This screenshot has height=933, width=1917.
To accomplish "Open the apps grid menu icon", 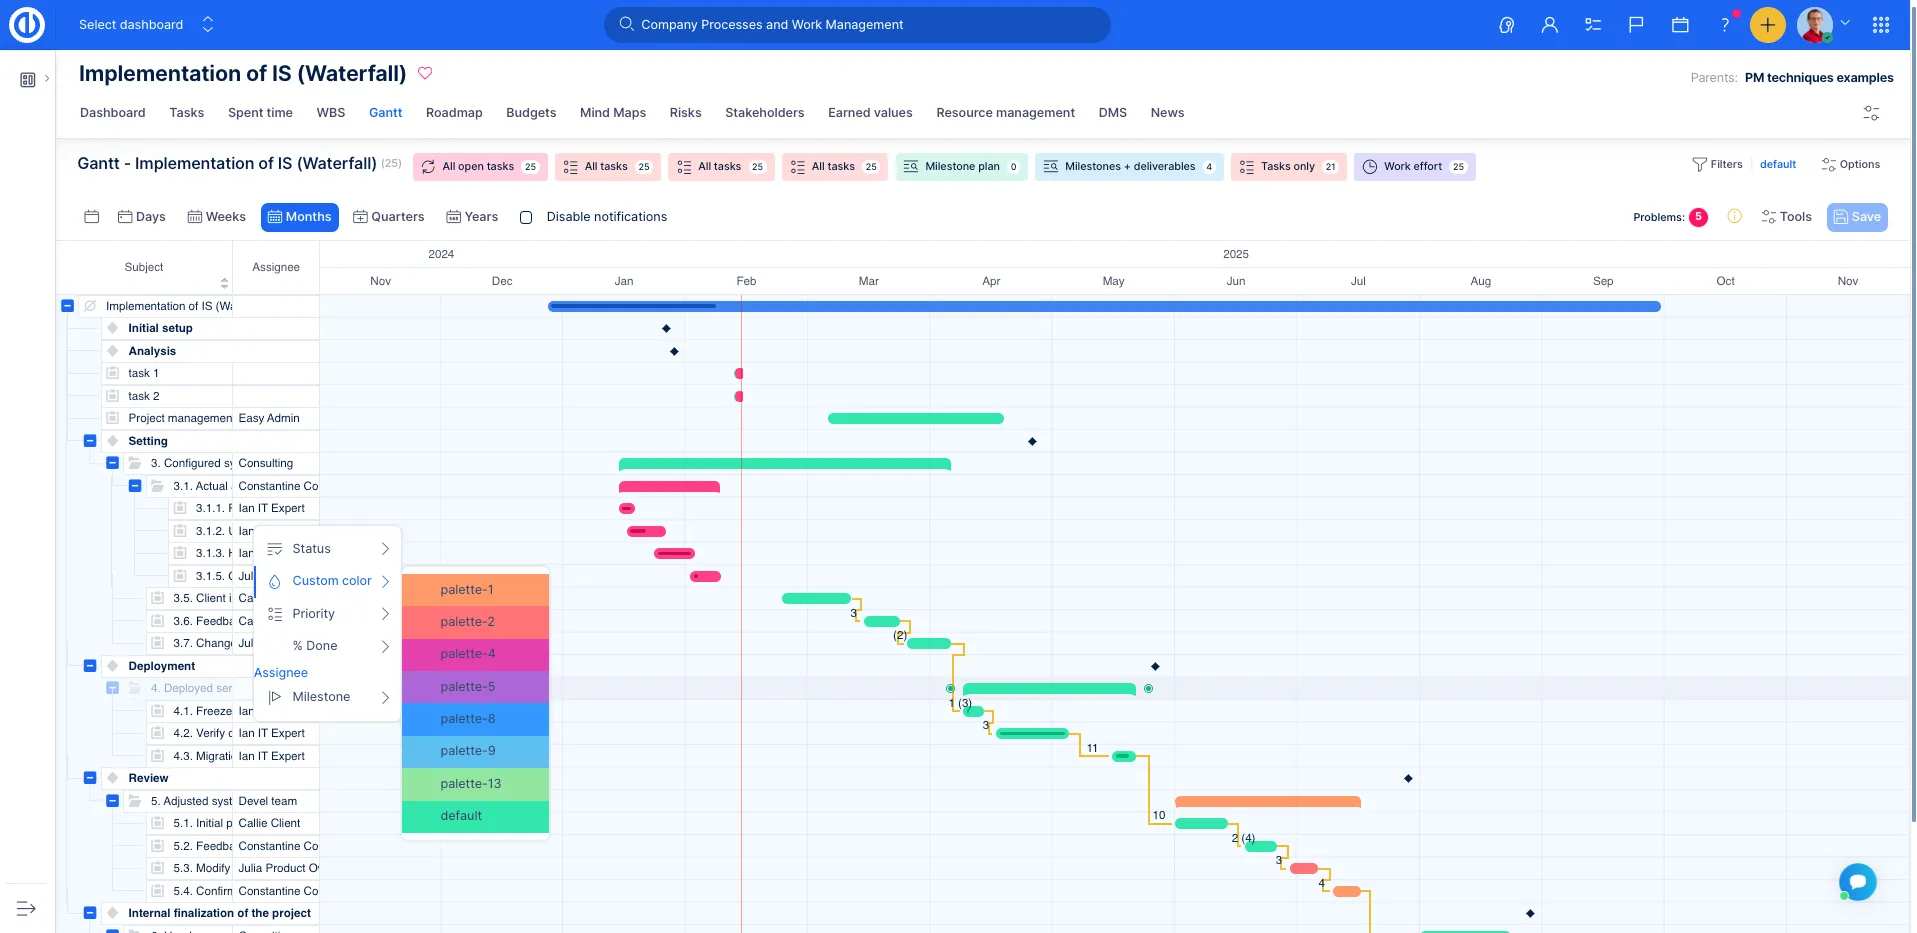I will pos(1880,25).
